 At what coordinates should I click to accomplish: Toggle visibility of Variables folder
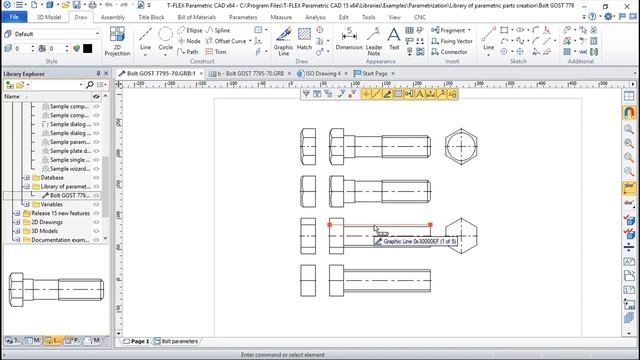tap(96, 204)
